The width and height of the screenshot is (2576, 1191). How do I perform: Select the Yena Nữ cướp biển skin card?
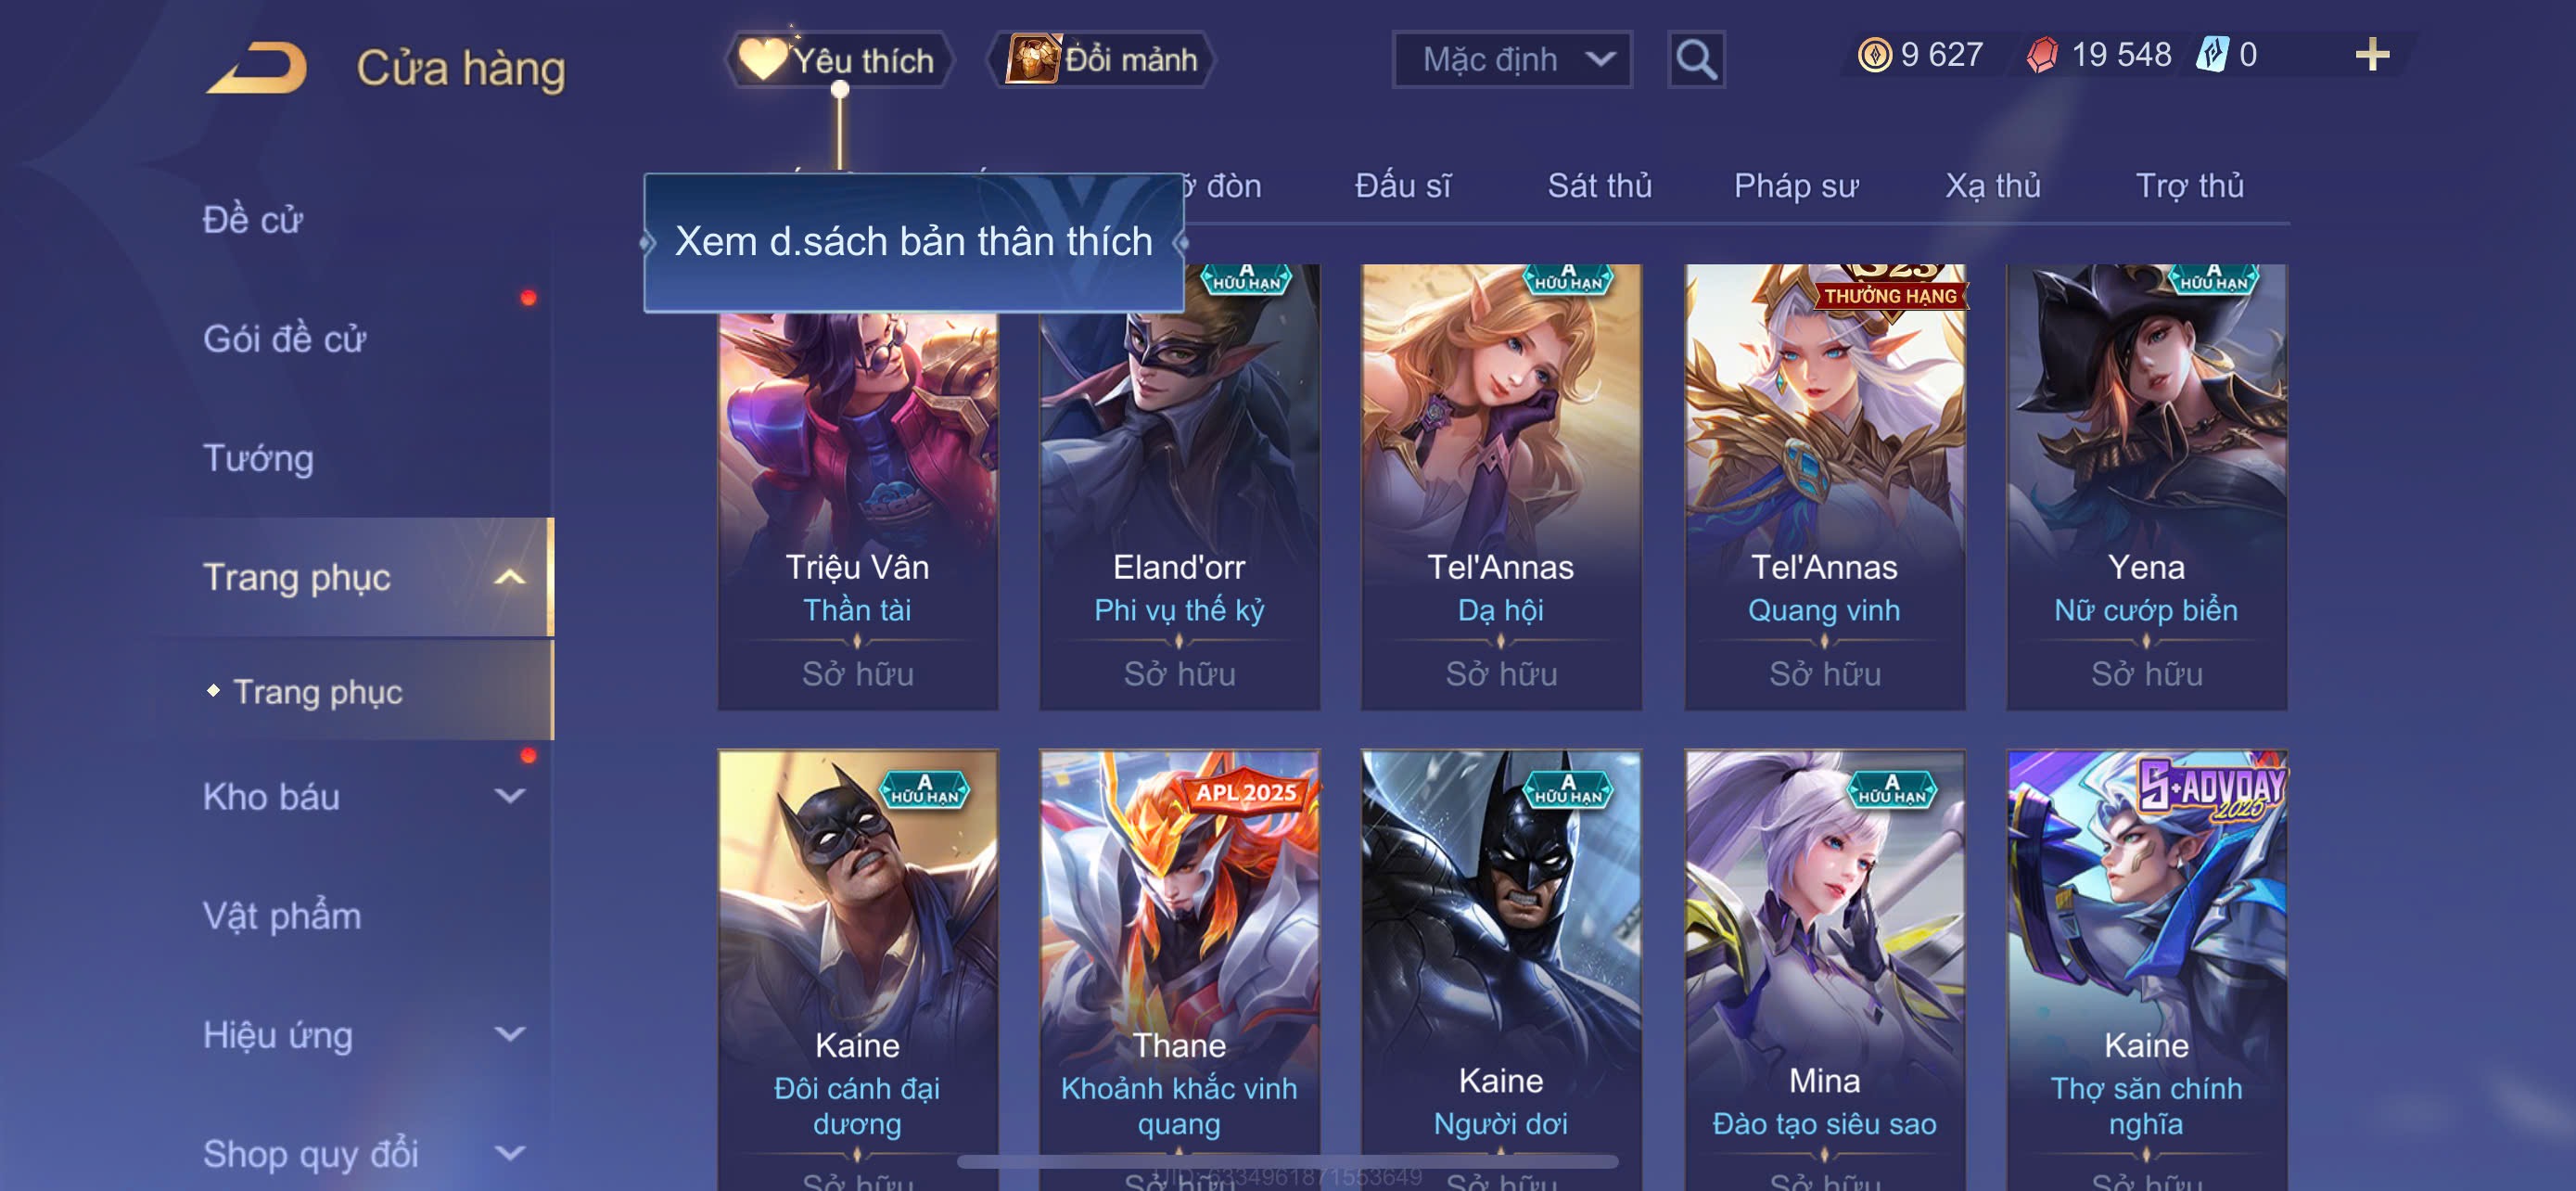point(2146,486)
